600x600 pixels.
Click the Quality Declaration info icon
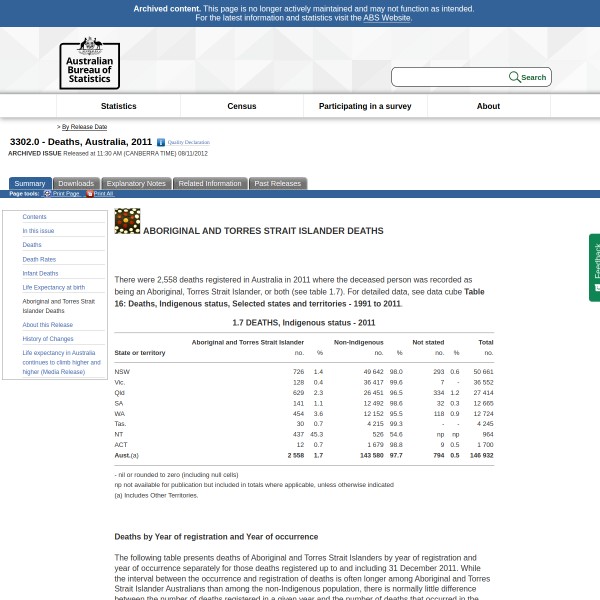161,143
